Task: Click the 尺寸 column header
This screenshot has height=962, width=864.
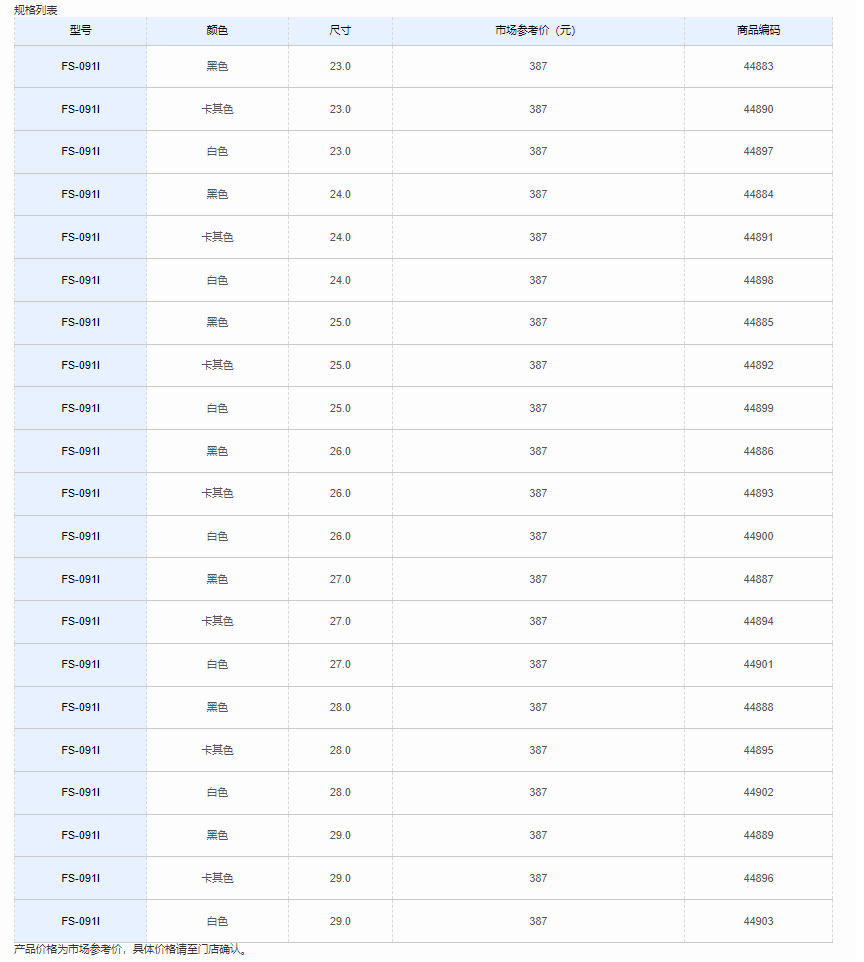Action: point(340,30)
